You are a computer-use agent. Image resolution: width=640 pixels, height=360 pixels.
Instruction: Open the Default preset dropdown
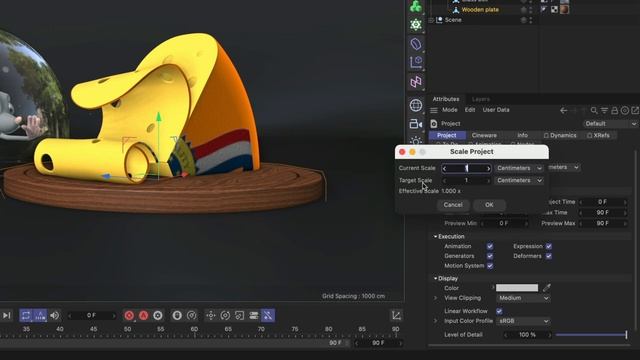click(x=610, y=123)
